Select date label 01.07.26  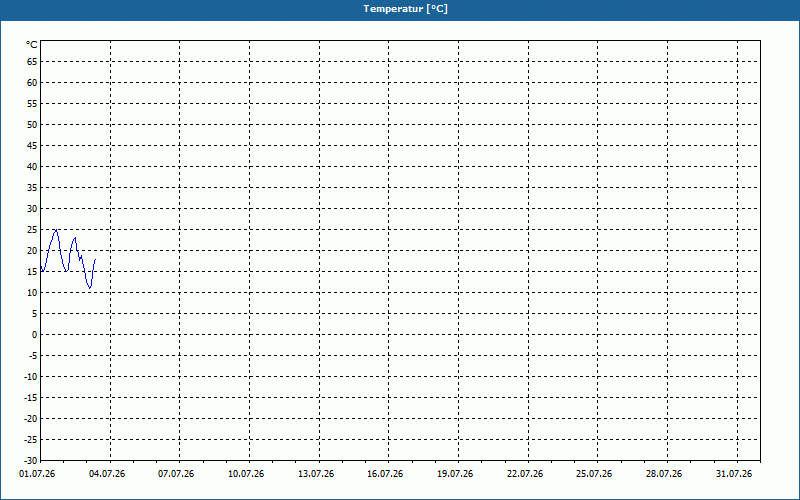pyautogui.click(x=37, y=474)
